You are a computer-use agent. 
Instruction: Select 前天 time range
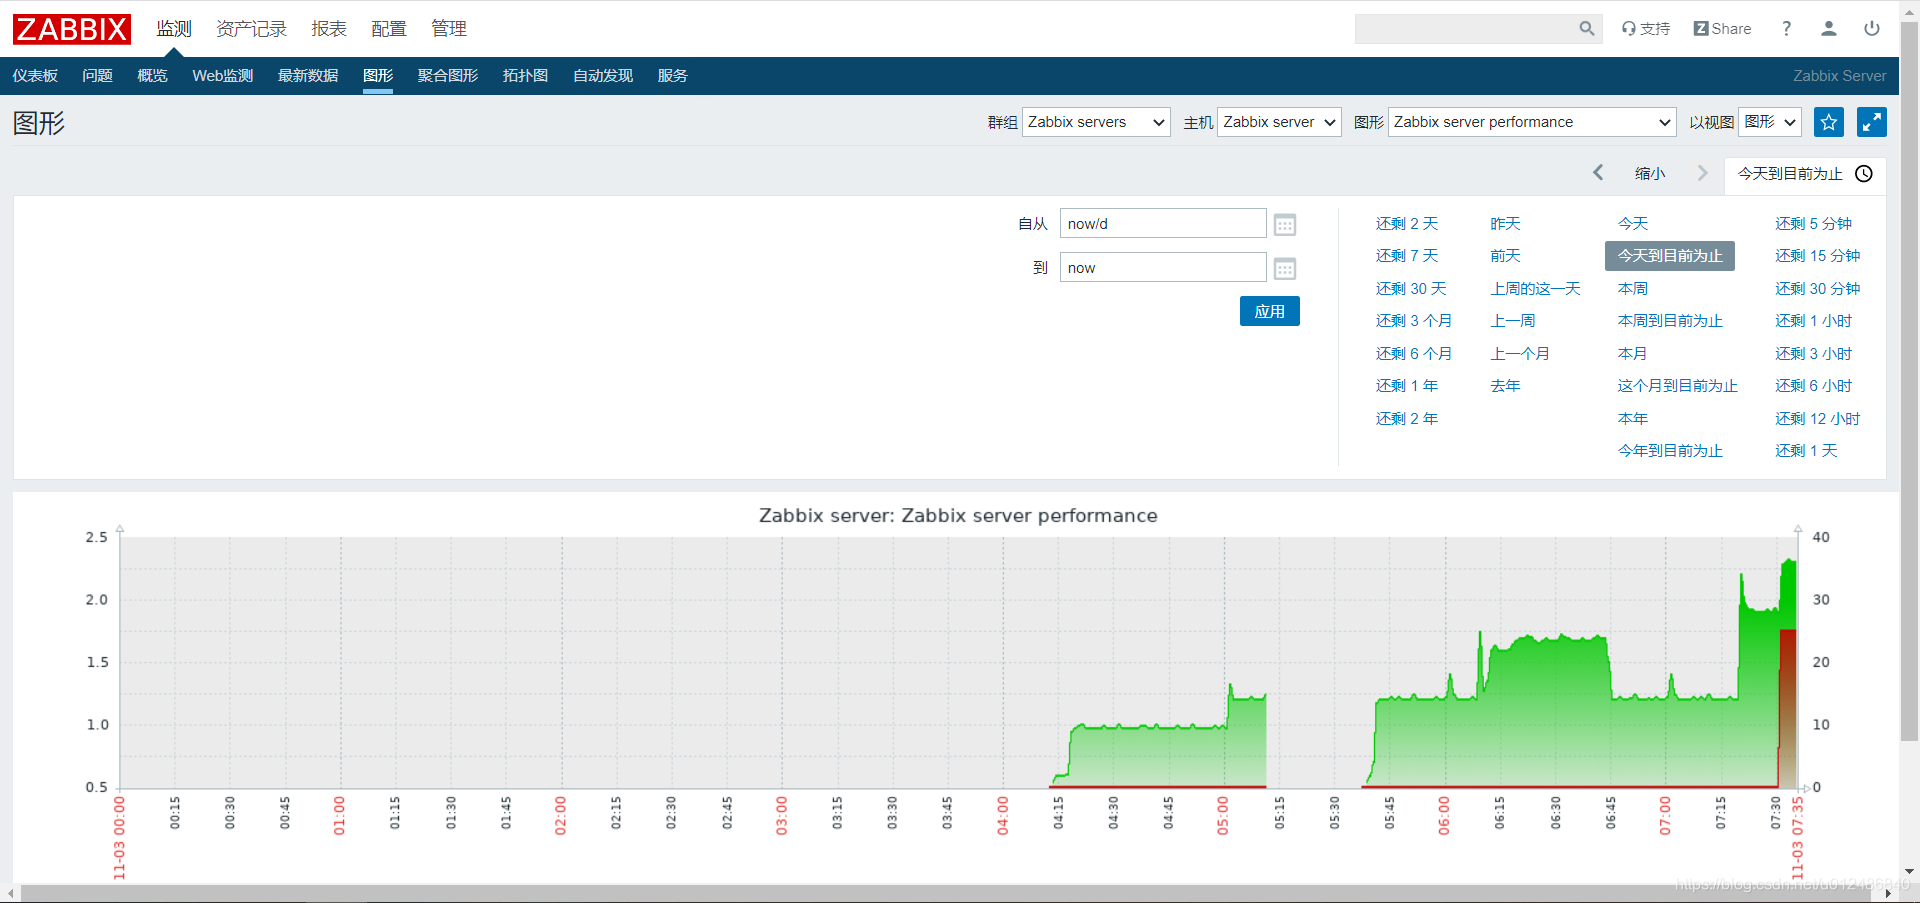pos(1505,256)
